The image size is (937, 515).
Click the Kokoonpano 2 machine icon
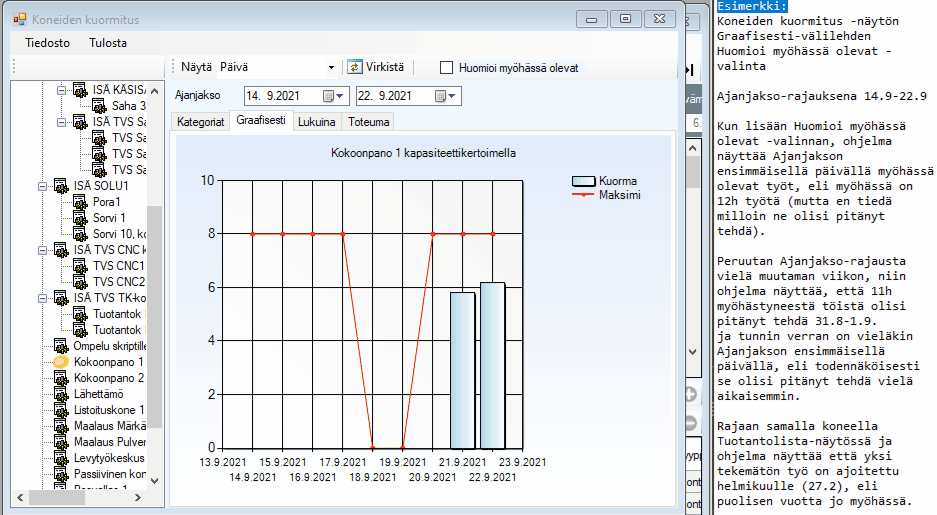click(x=62, y=378)
